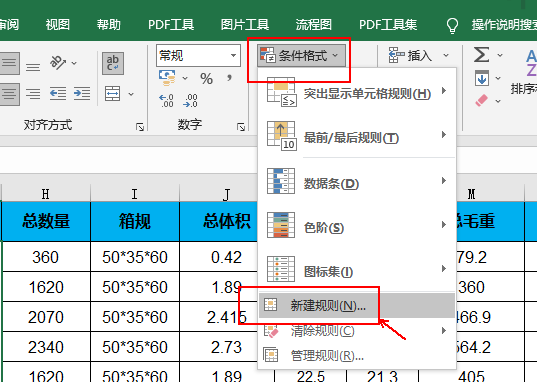The width and height of the screenshot is (537, 382).
Task: Click the 总数量 header cell
Action: (46, 221)
